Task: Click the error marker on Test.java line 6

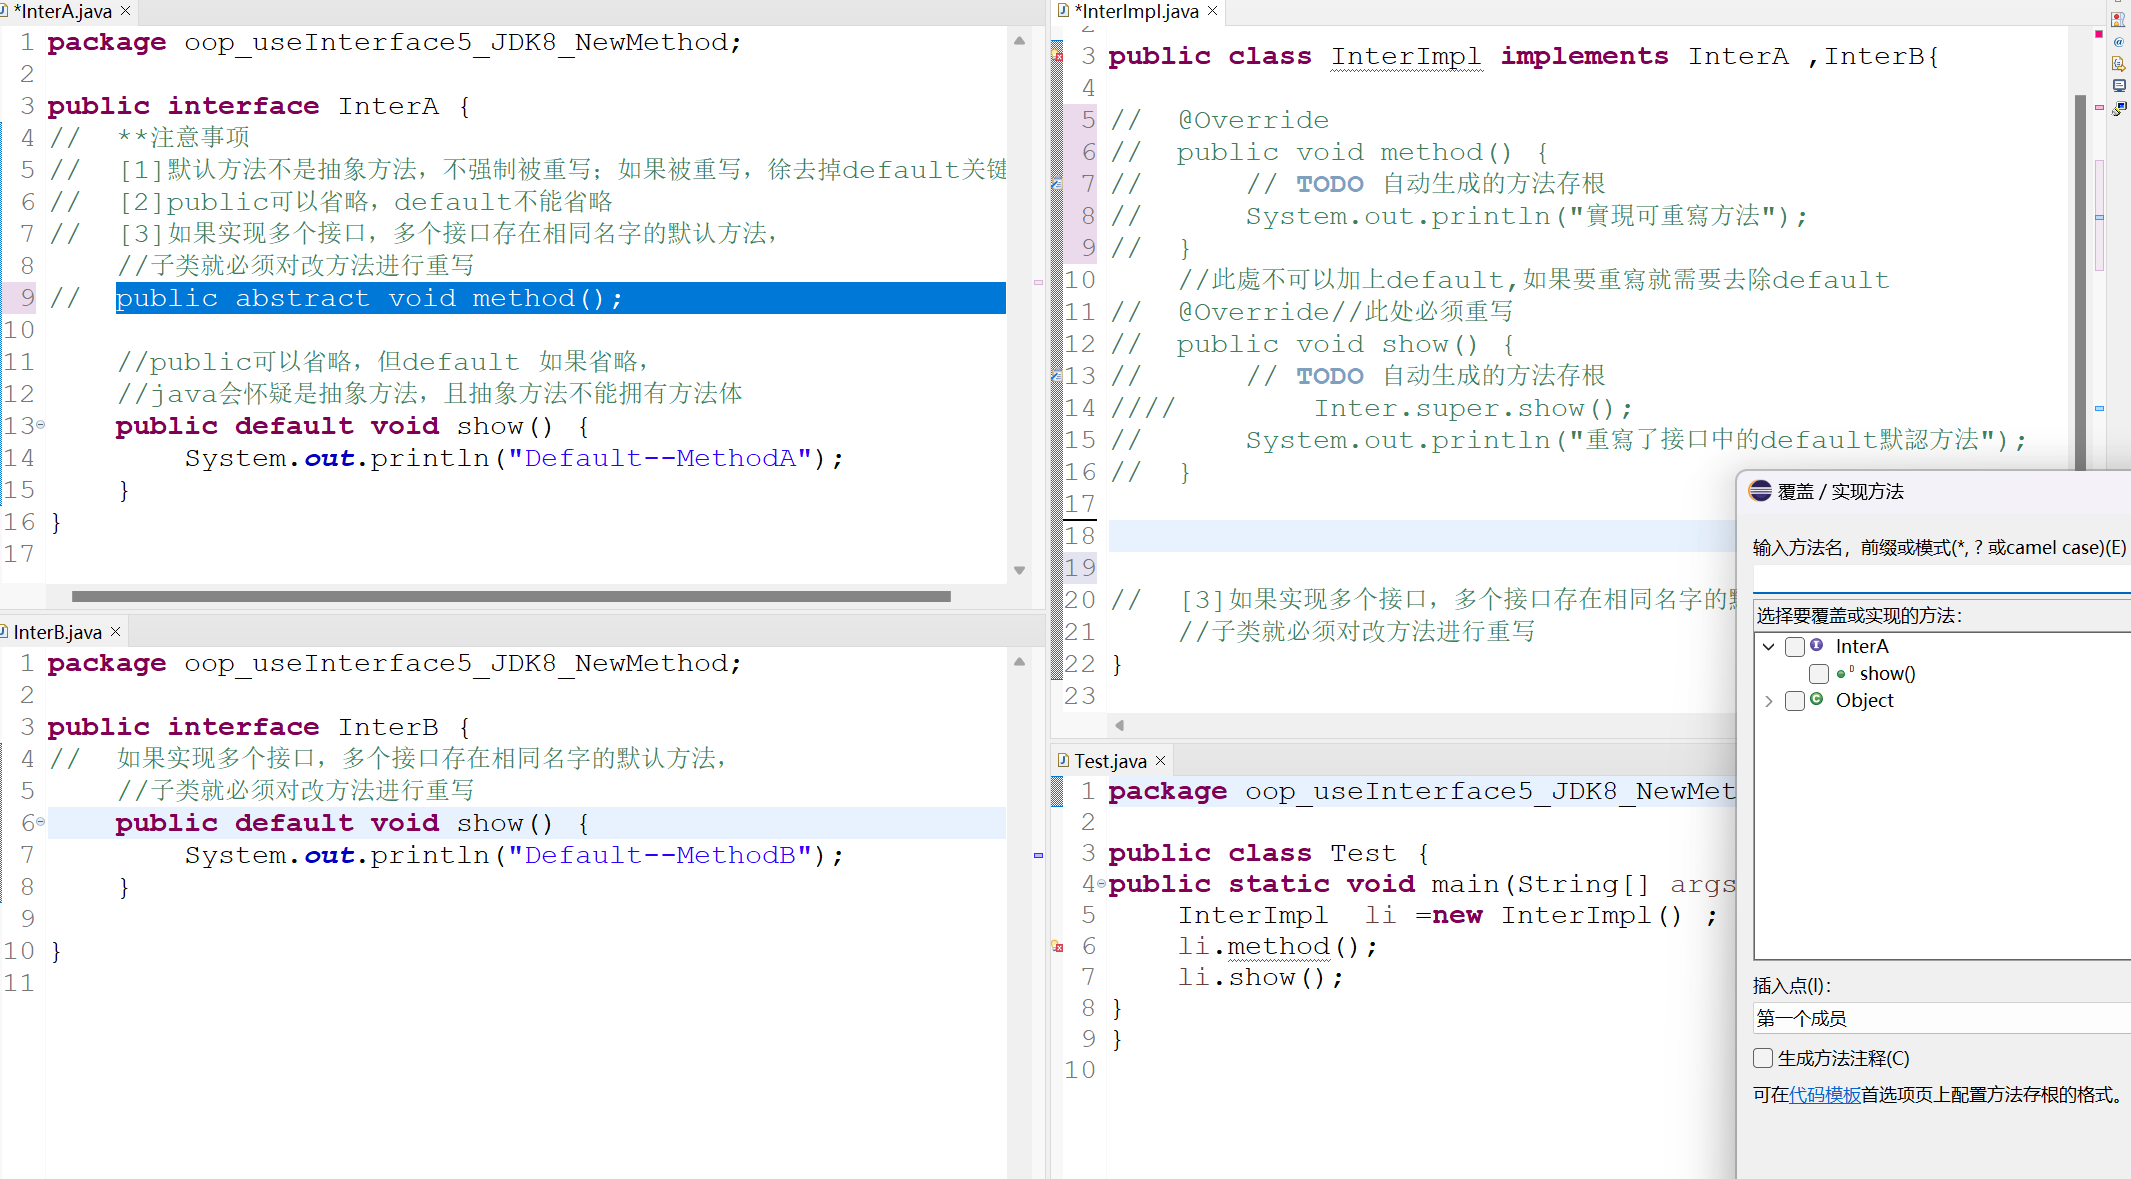Action: [x=1057, y=946]
